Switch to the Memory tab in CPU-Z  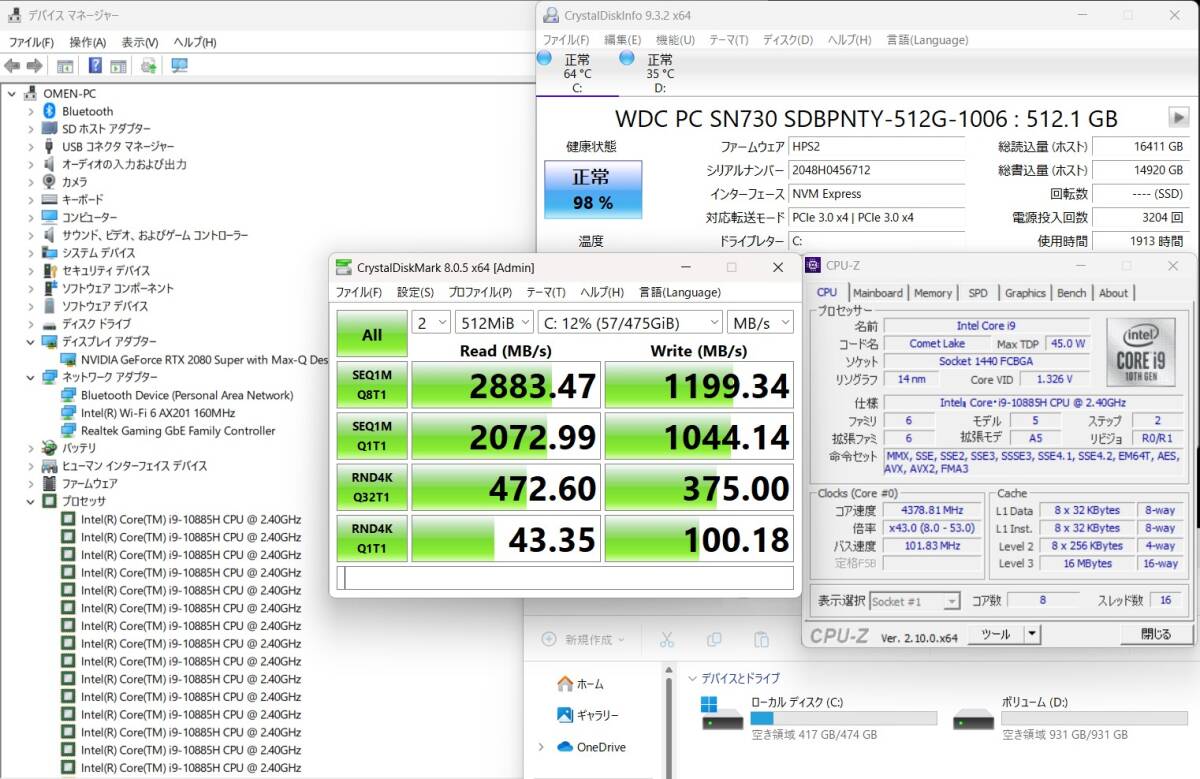pos(933,293)
